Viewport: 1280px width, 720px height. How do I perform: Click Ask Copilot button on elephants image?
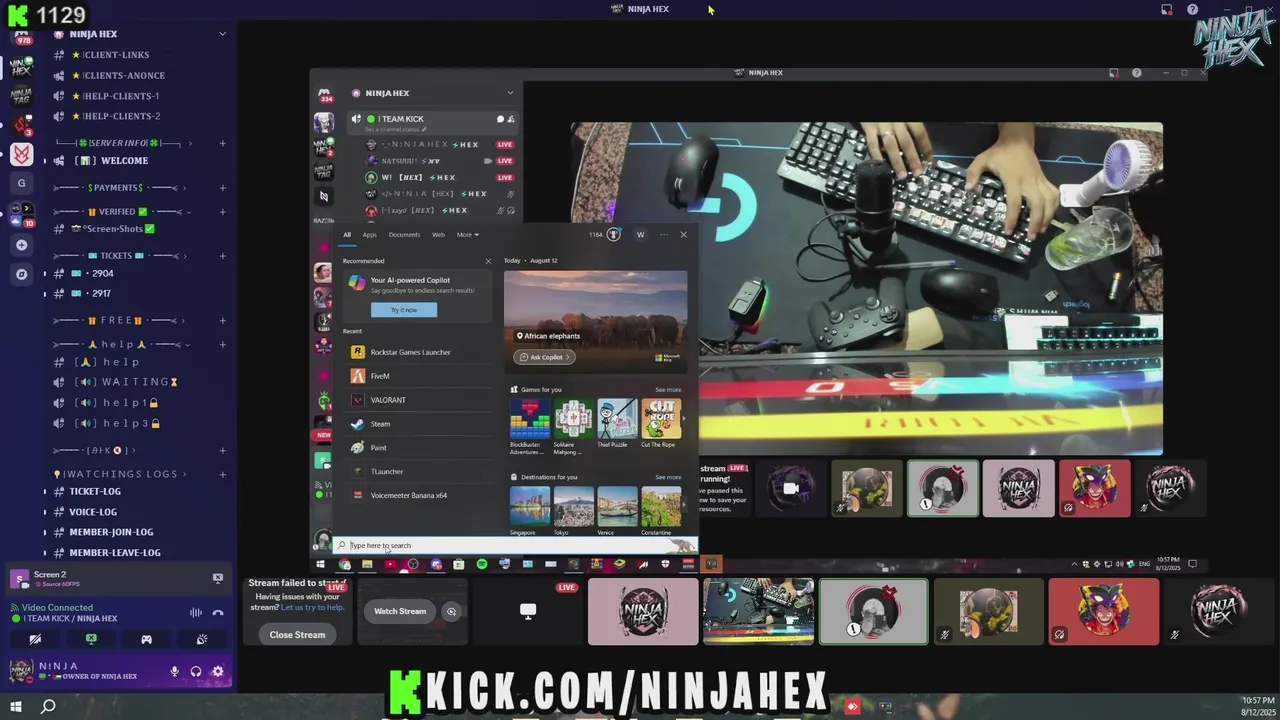pyautogui.click(x=543, y=357)
